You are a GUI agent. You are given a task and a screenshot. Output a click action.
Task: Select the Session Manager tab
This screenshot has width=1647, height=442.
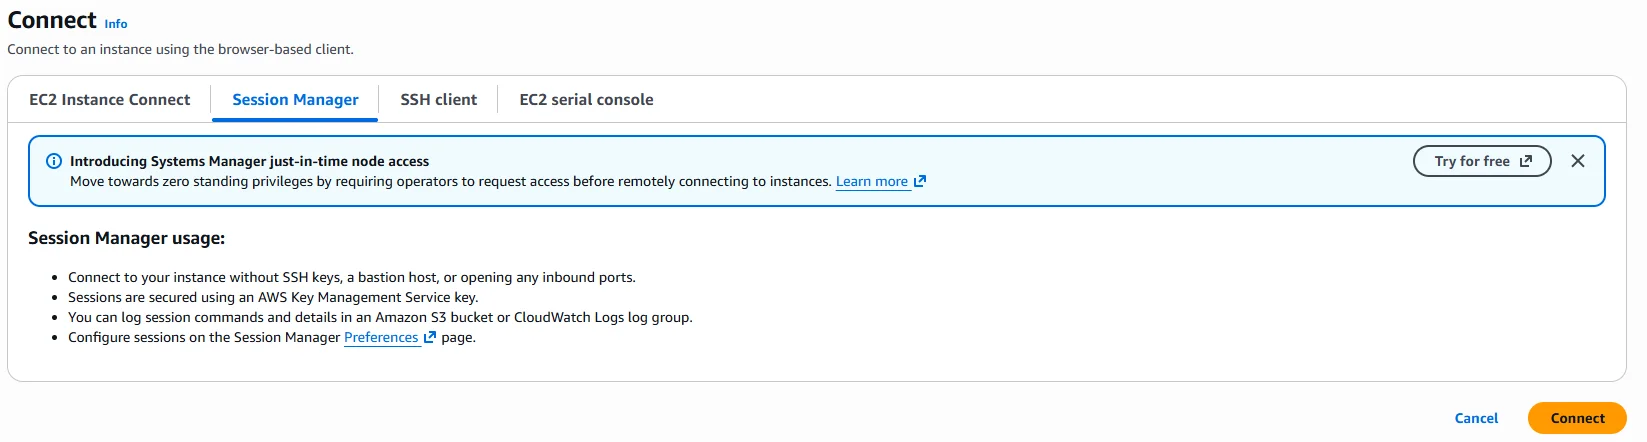click(295, 100)
